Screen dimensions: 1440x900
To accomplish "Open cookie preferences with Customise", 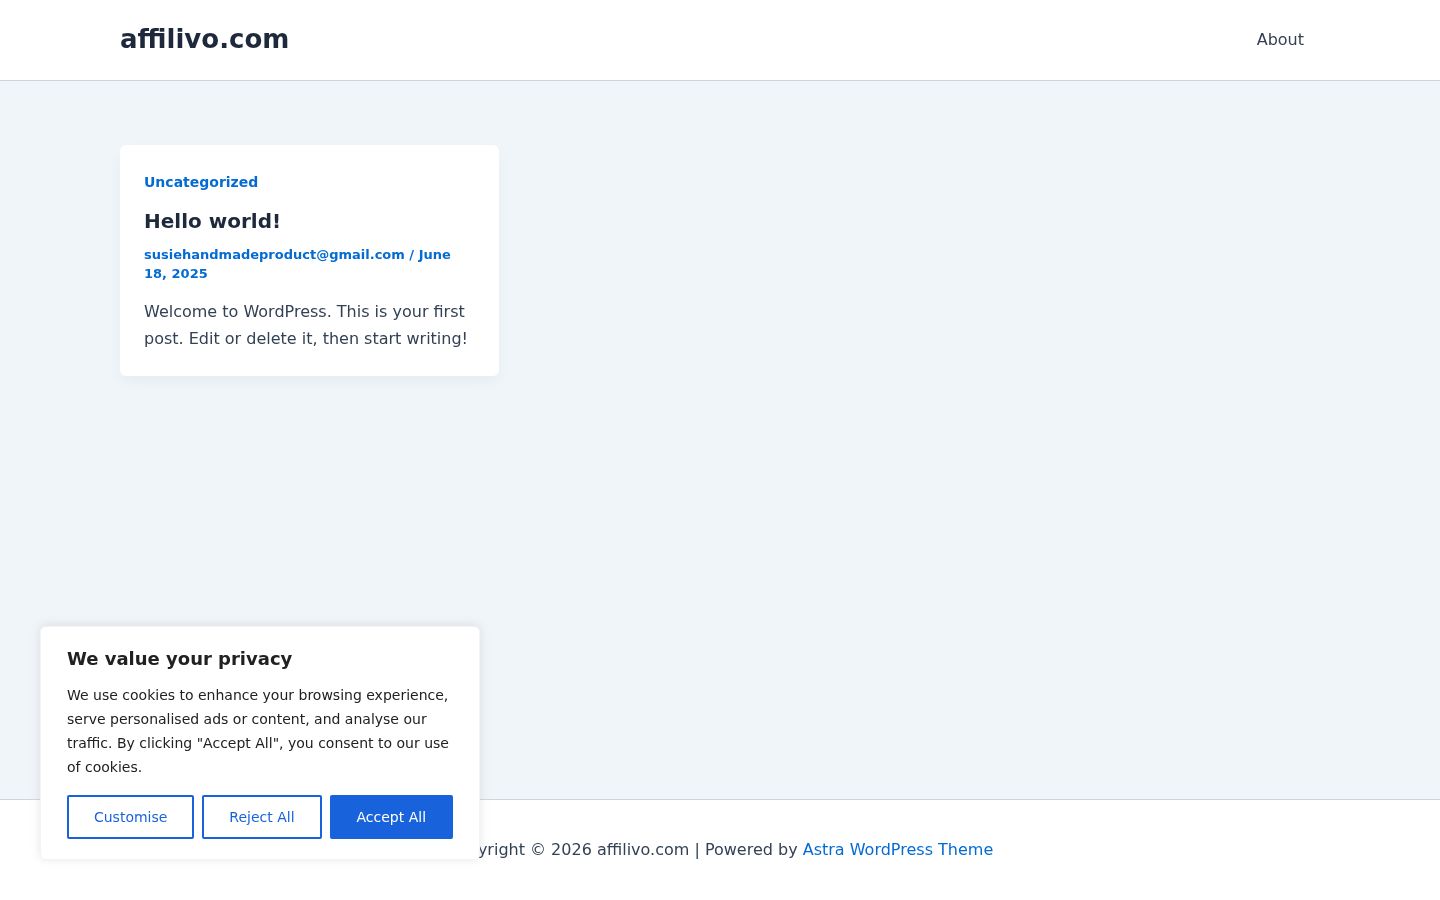I will [130, 817].
